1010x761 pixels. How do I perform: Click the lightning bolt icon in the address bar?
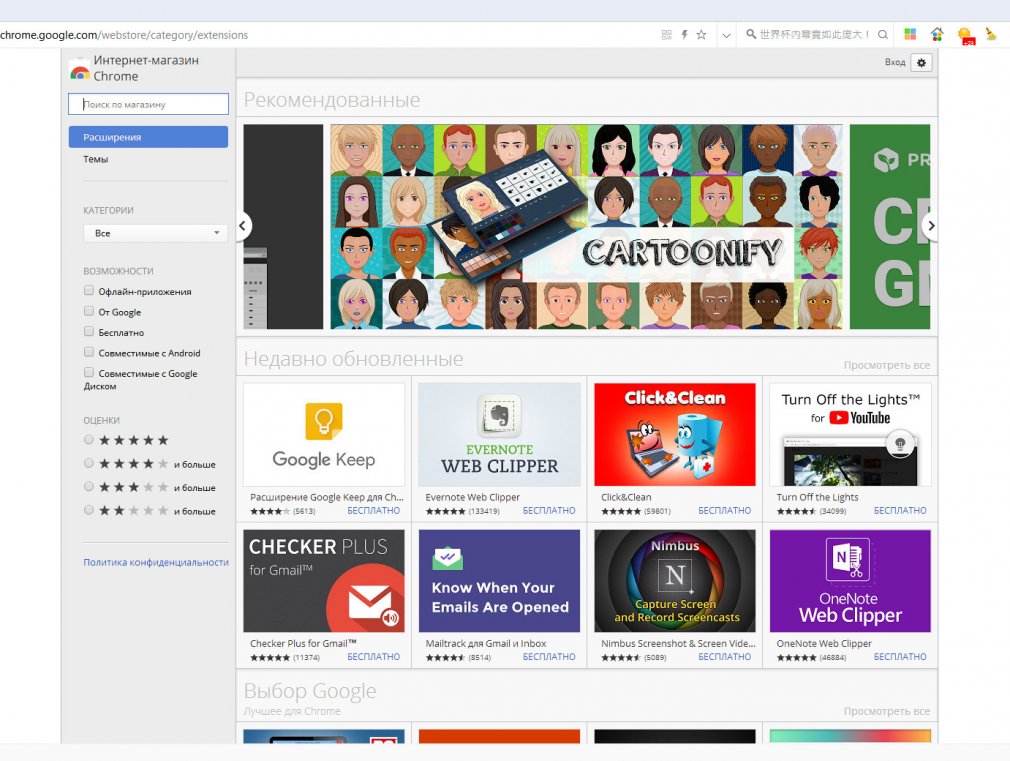[x=685, y=35]
